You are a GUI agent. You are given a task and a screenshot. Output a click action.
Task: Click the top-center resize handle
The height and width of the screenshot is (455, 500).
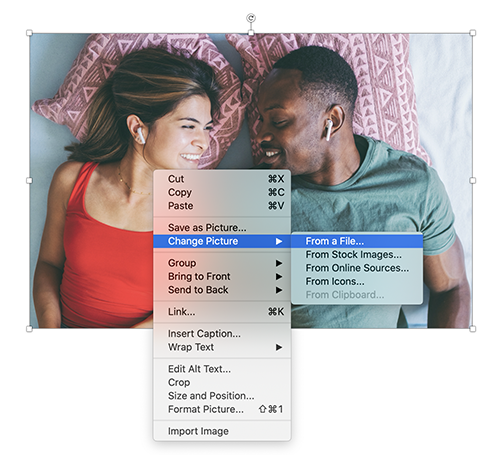251,33
